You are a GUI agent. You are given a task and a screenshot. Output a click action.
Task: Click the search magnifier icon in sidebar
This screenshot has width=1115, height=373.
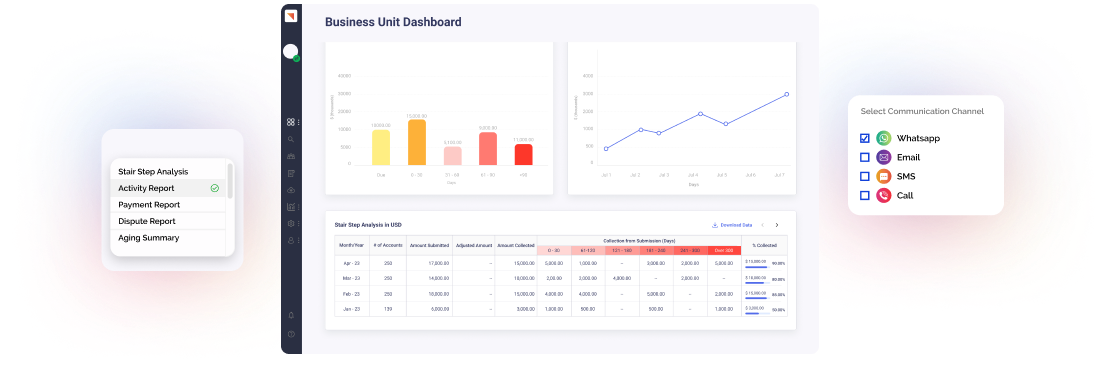click(x=290, y=139)
